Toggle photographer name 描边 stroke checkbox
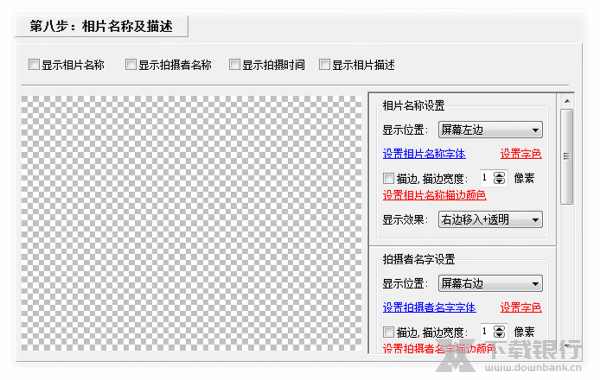The image size is (600, 380). pyautogui.click(x=388, y=331)
